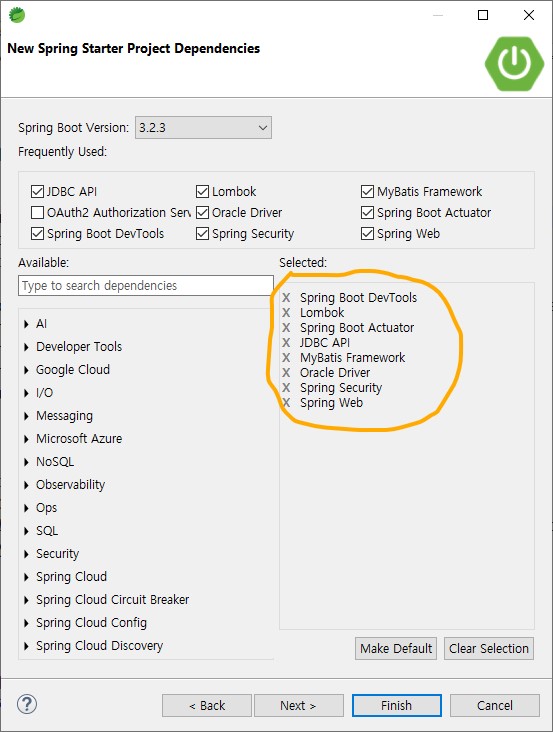Click X beside Spring Boot Actuator in Selected
The image size is (553, 732).
[x=286, y=328]
